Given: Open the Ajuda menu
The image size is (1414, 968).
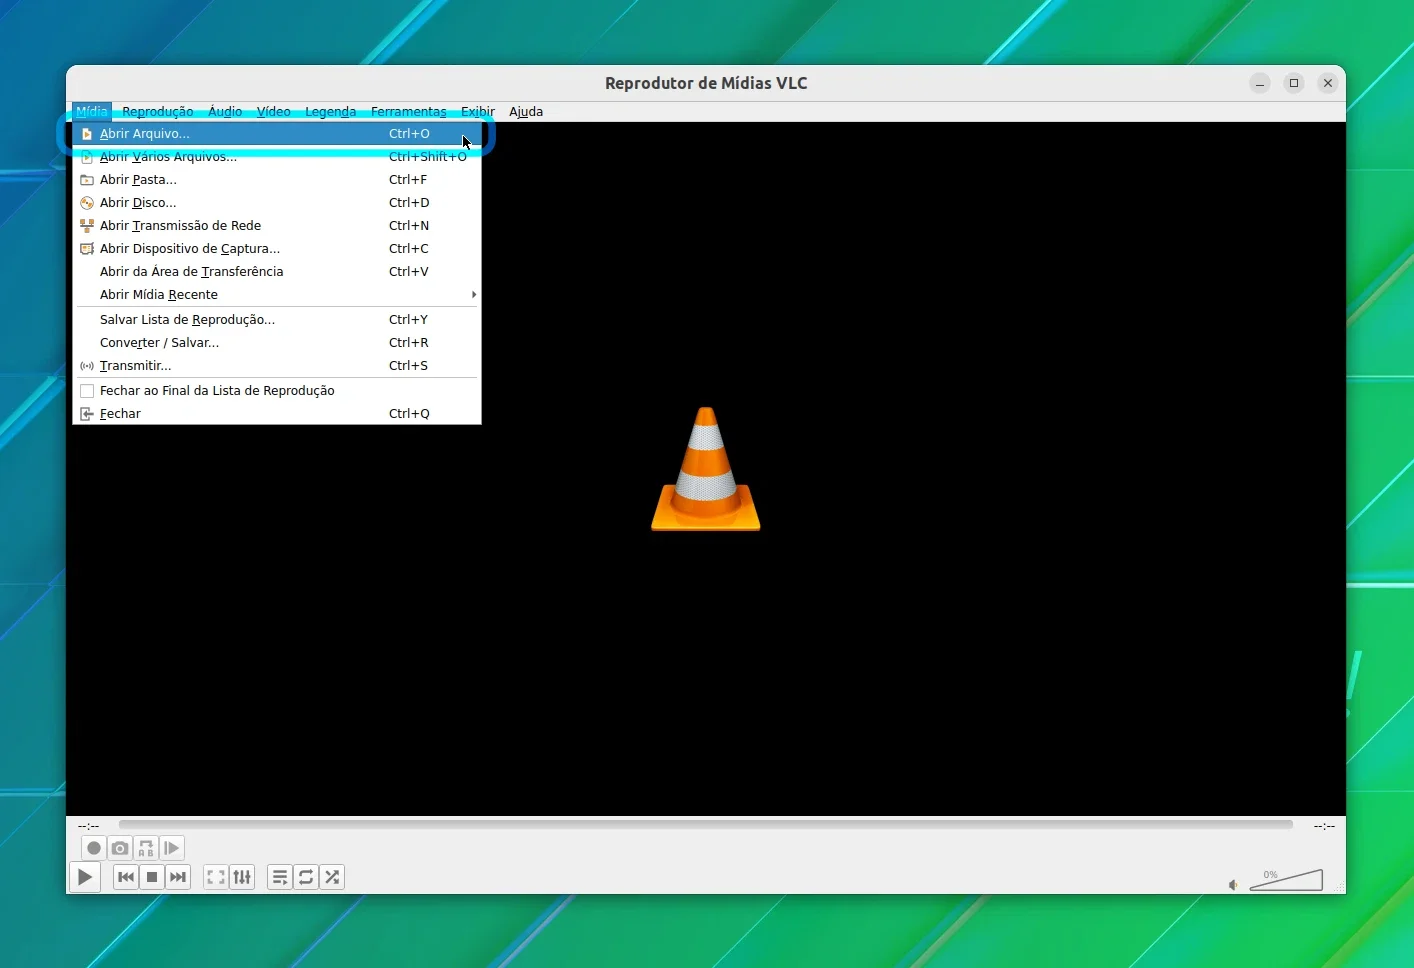Looking at the screenshot, I should click(x=526, y=111).
